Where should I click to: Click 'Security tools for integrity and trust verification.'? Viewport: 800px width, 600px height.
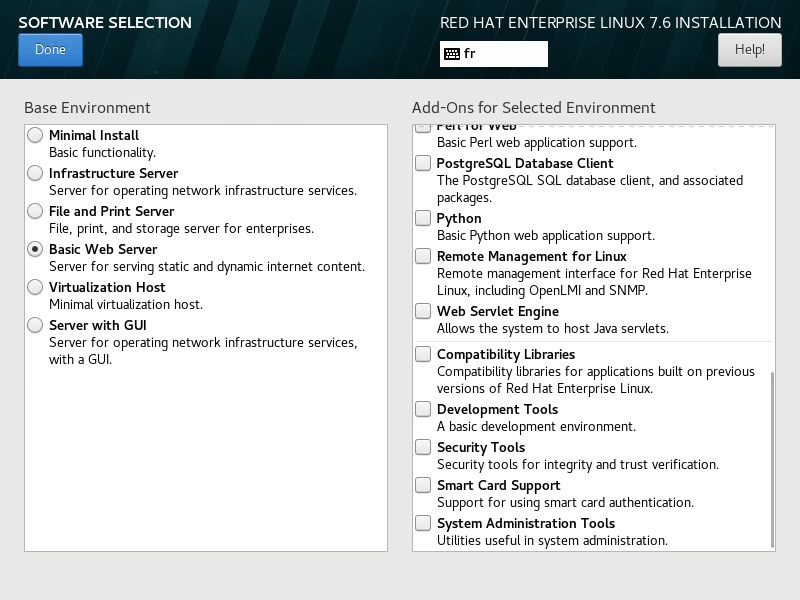tap(578, 465)
